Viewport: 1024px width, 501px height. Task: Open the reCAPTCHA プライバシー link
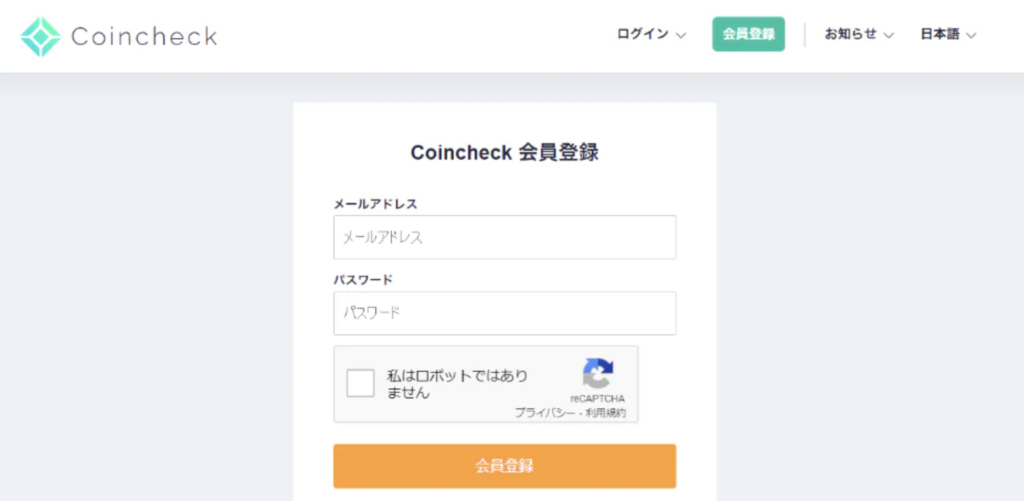click(x=545, y=413)
